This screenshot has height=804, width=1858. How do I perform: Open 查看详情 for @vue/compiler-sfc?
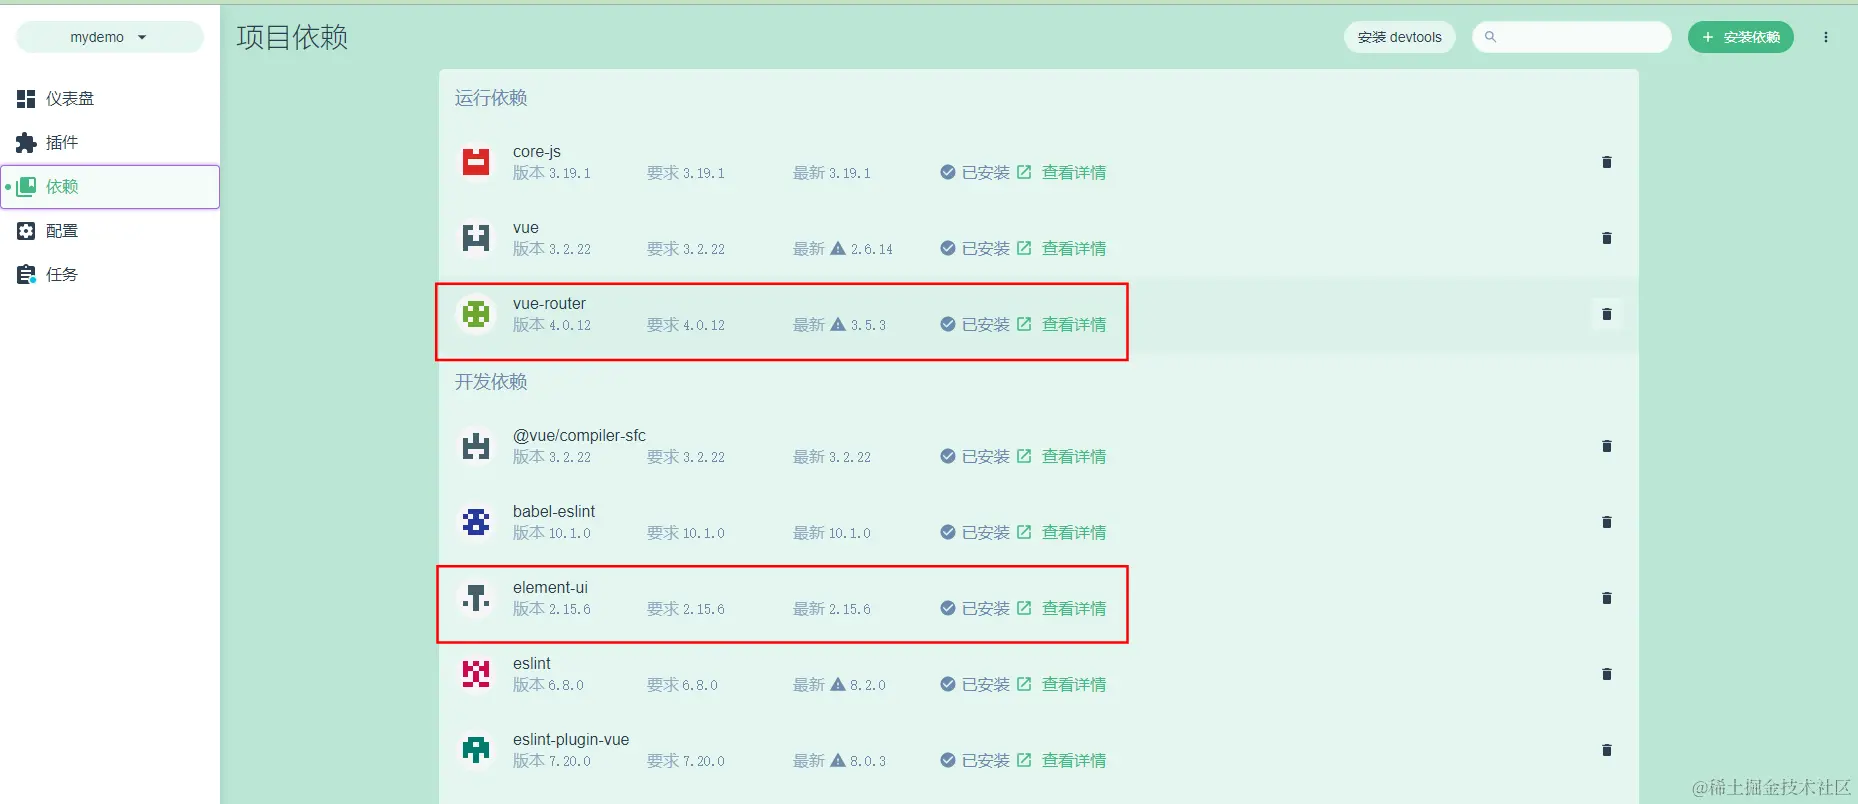(x=1061, y=457)
